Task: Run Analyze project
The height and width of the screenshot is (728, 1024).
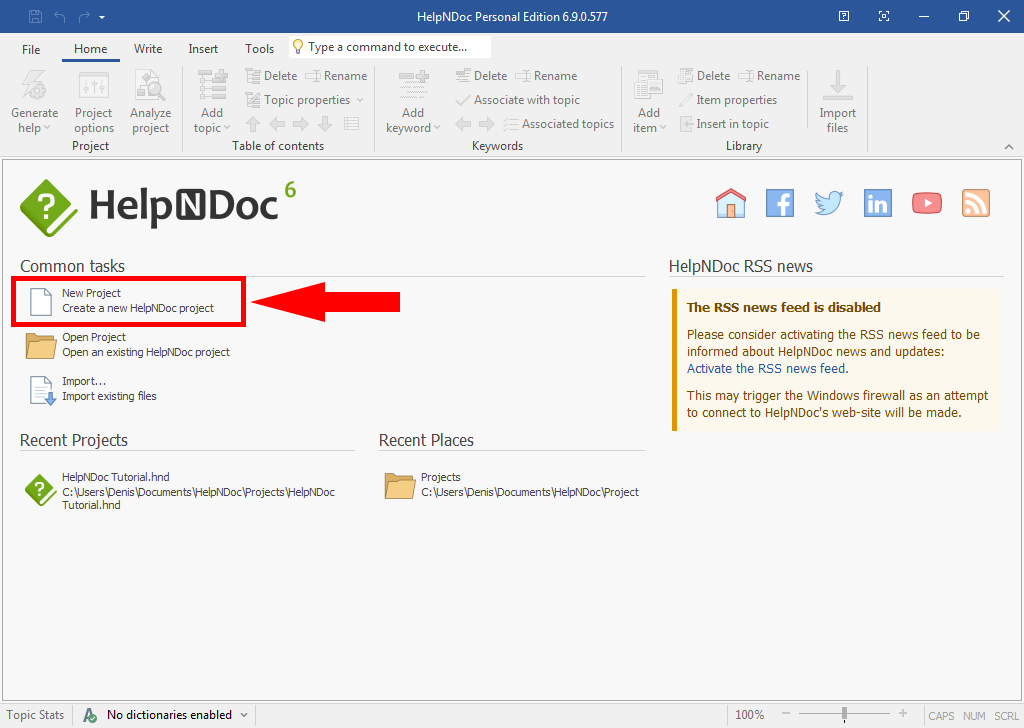Action: point(150,102)
